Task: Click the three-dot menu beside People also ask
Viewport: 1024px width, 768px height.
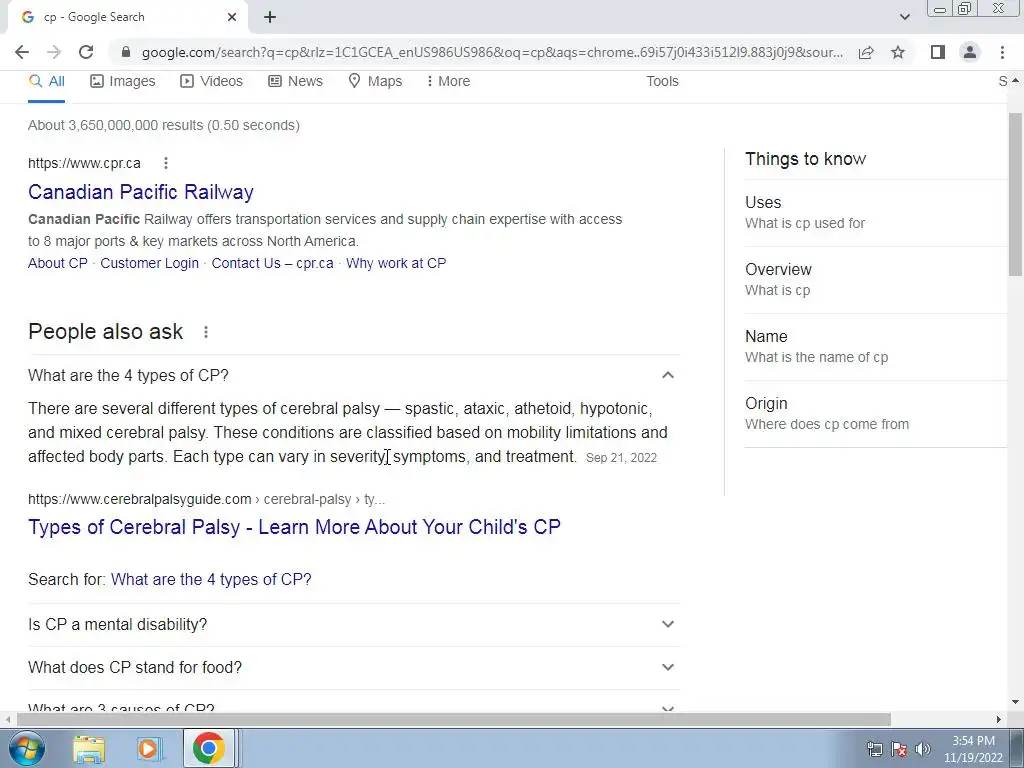Action: coord(206,332)
